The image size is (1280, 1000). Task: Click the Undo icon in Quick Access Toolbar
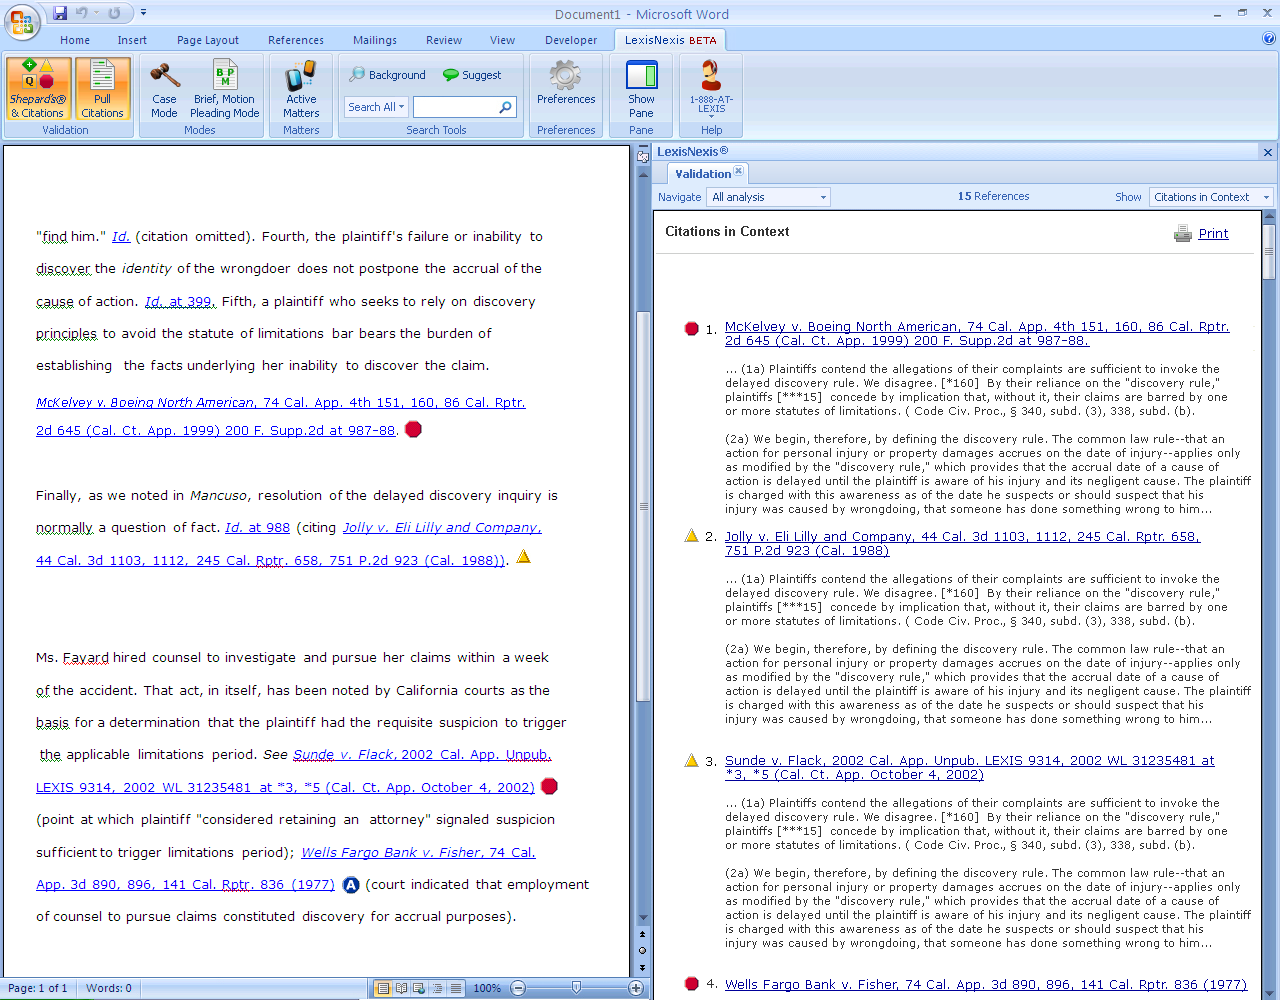pyautogui.click(x=82, y=13)
